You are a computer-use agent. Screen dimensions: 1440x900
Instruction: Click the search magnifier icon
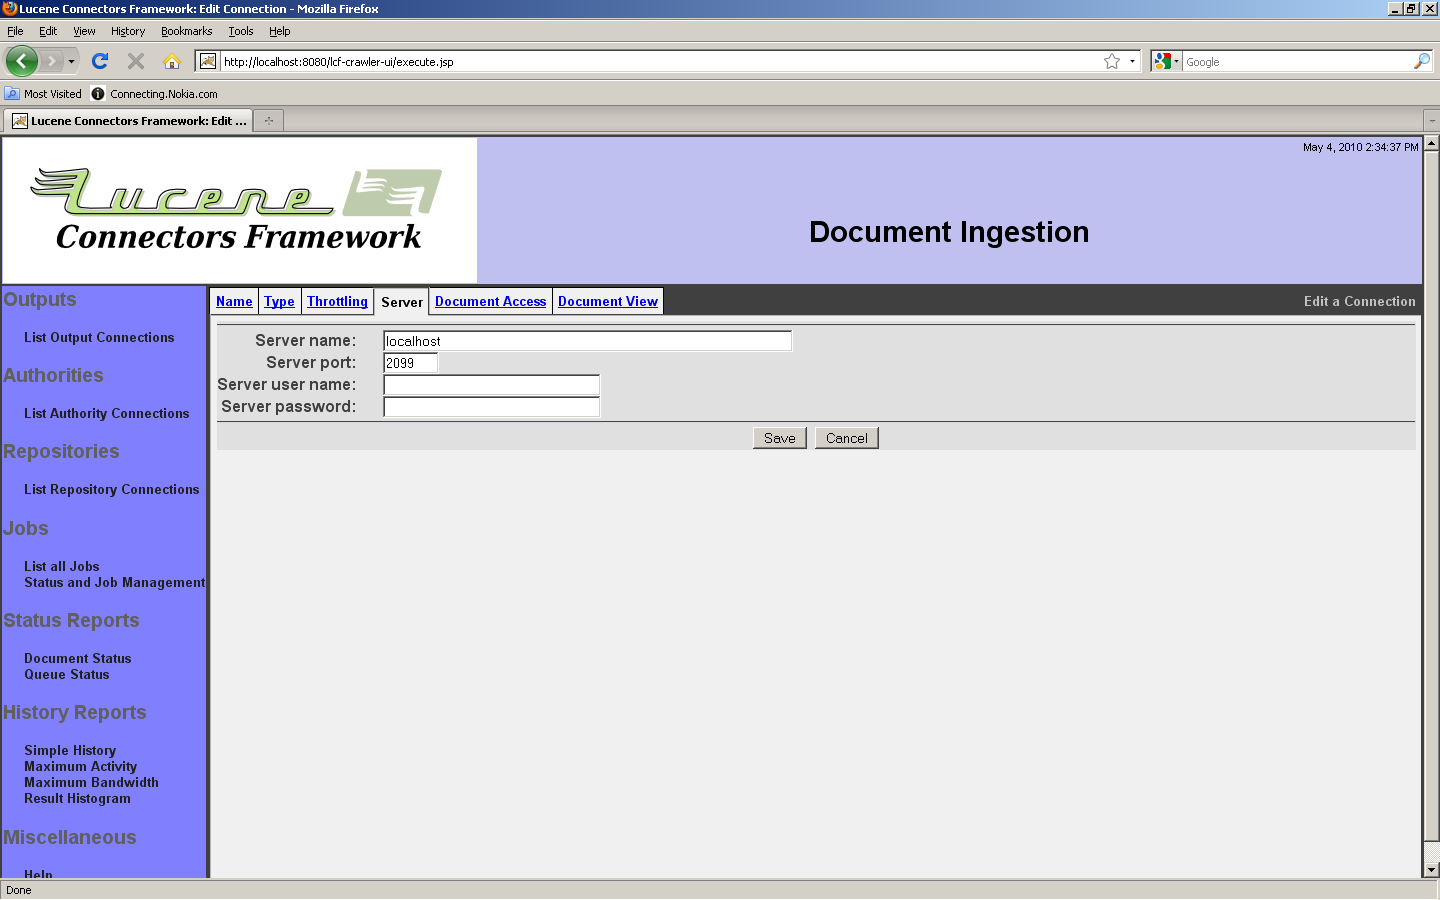click(1421, 62)
